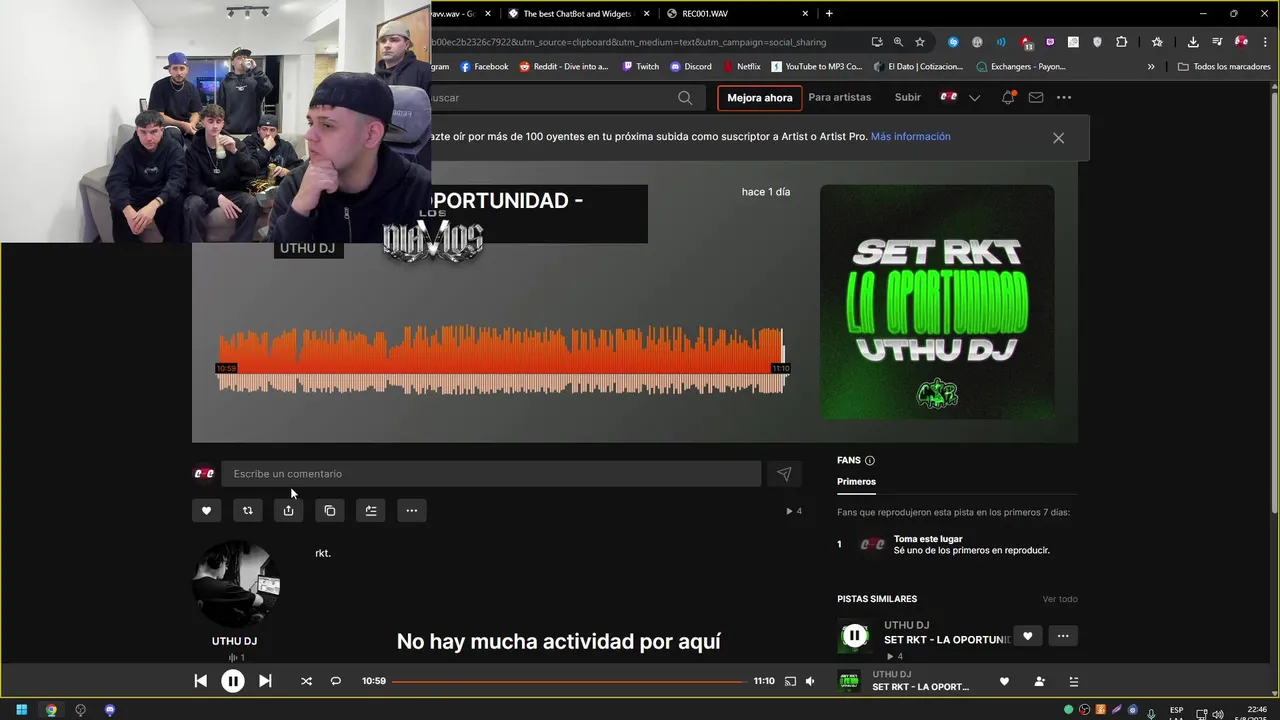Open the notifications bell

(1008, 97)
